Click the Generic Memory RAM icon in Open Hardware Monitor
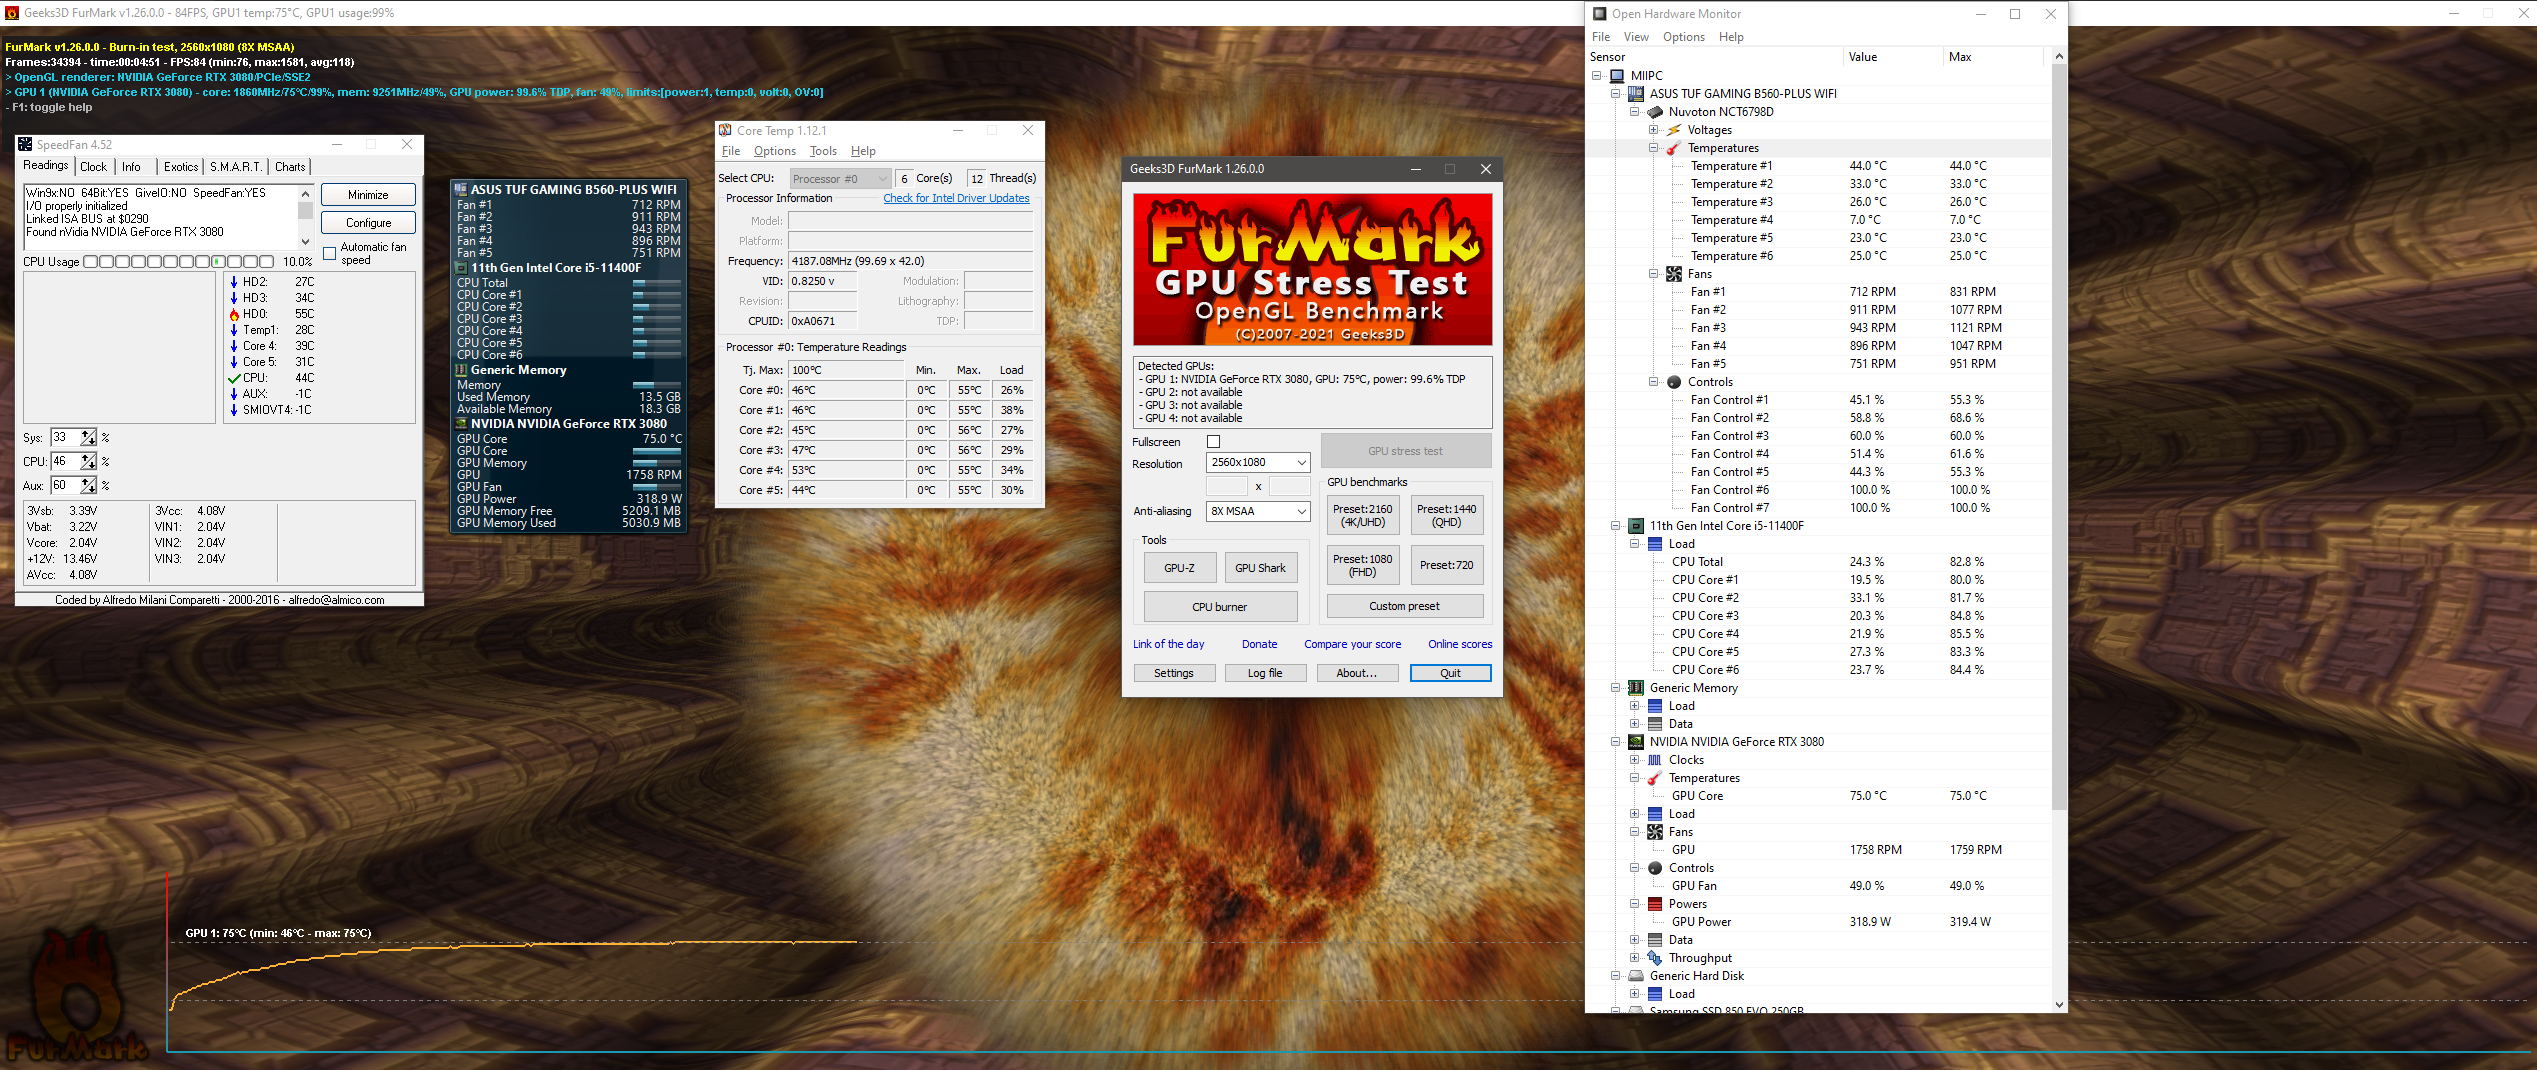This screenshot has height=1070, width=2537. click(x=1636, y=688)
